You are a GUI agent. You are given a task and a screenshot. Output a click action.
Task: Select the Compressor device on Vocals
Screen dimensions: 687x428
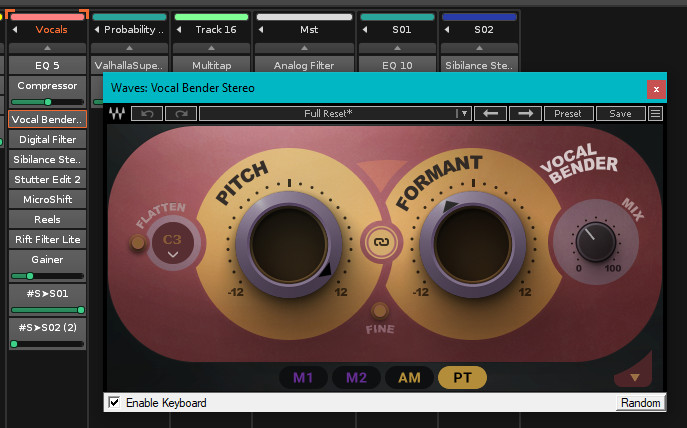[47, 86]
